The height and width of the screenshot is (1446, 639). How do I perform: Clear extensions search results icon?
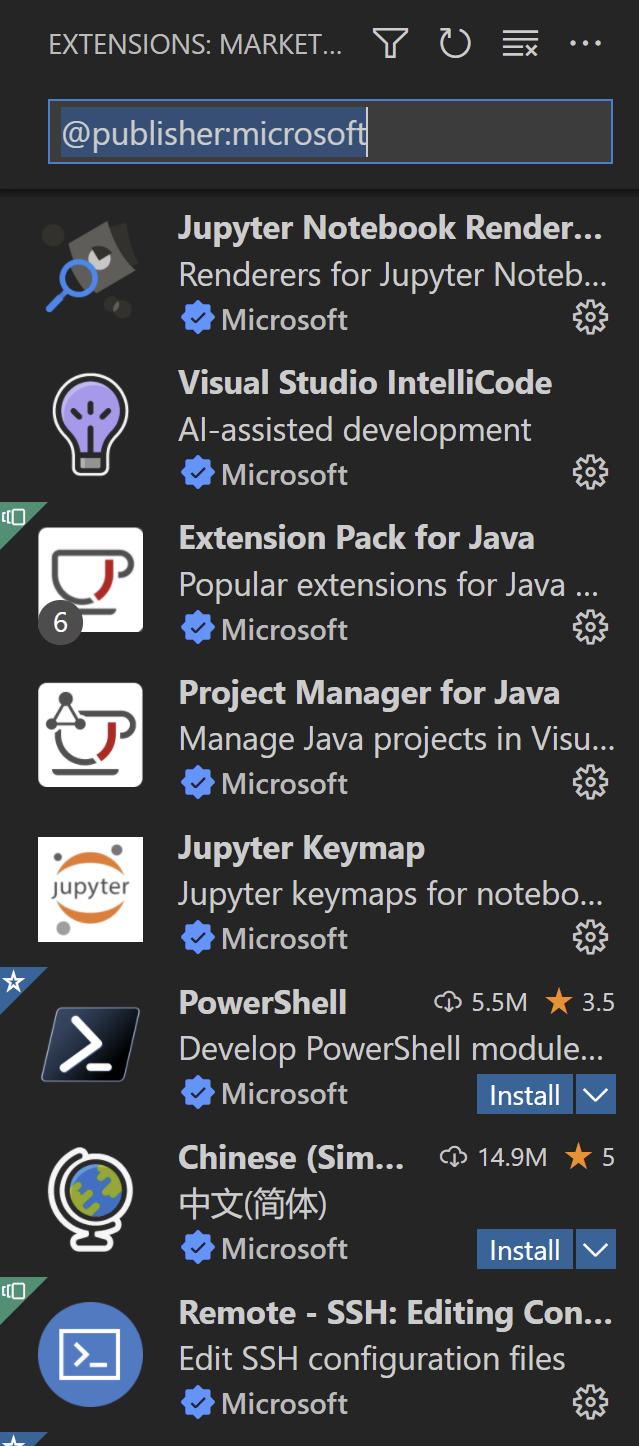(520, 44)
